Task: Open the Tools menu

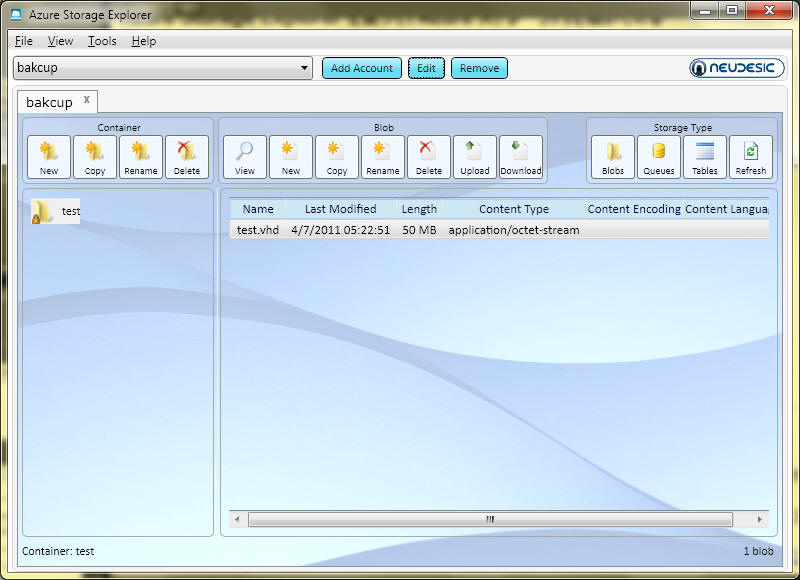Action: pyautogui.click(x=102, y=41)
